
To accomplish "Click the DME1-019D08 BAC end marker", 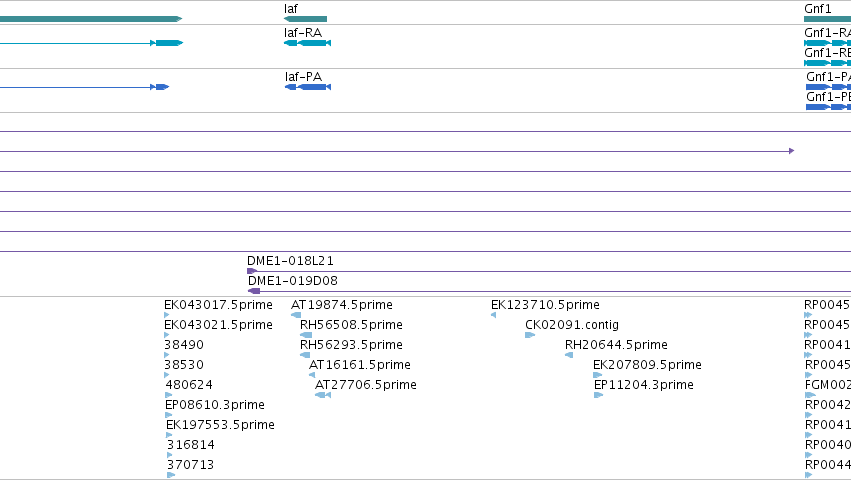I will 254,291.
